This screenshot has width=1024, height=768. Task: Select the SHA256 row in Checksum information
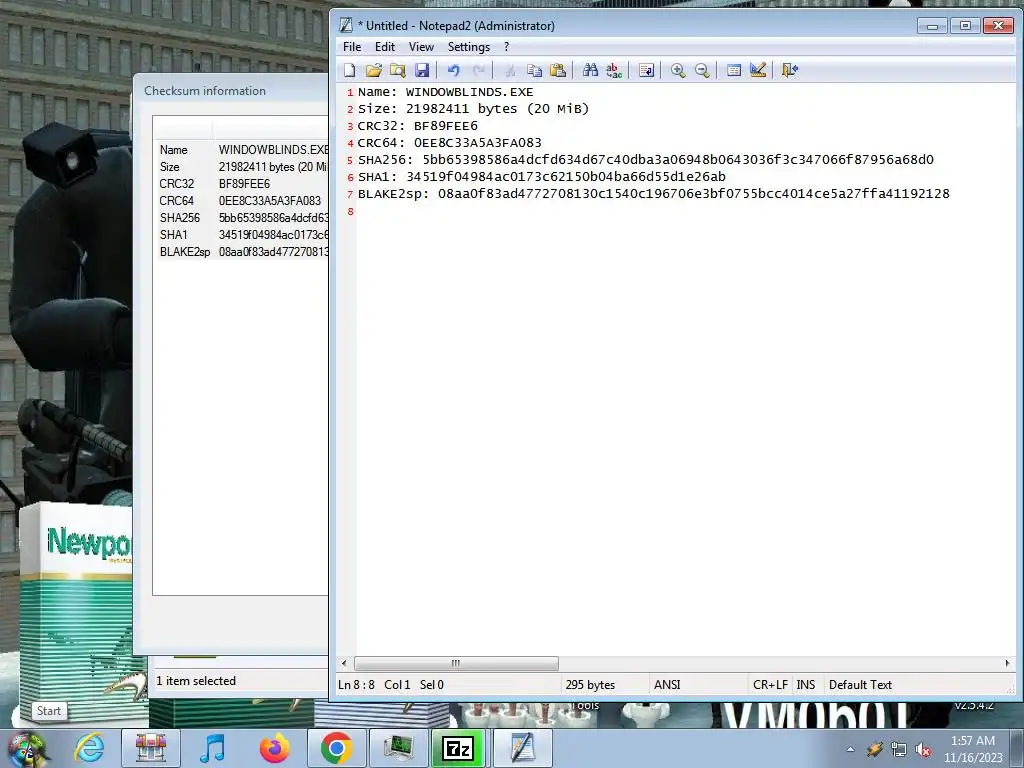(x=243, y=218)
